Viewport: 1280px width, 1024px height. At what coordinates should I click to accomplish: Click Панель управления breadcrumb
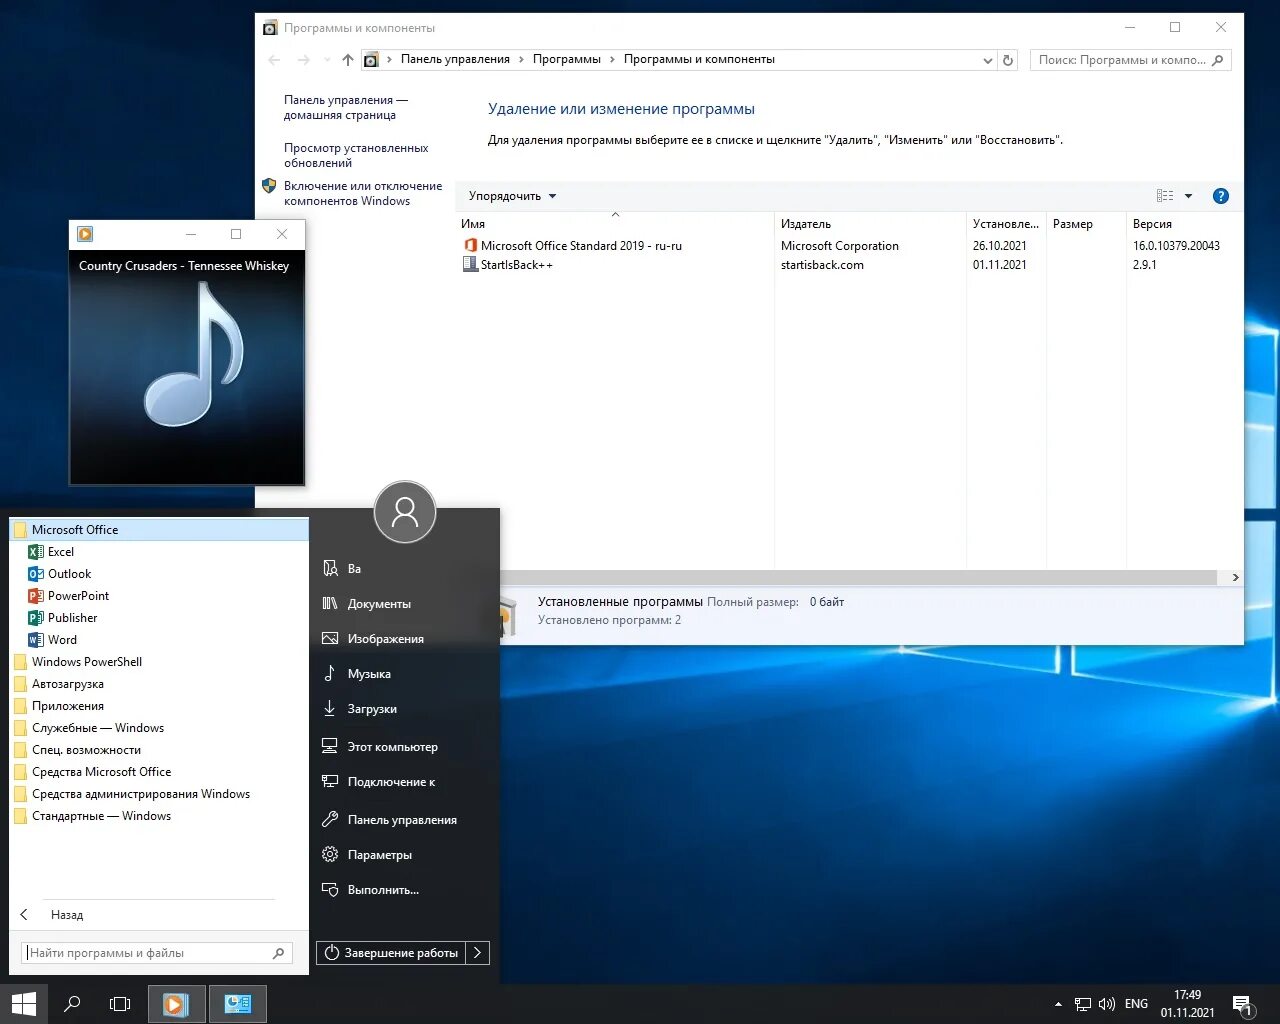[455, 59]
